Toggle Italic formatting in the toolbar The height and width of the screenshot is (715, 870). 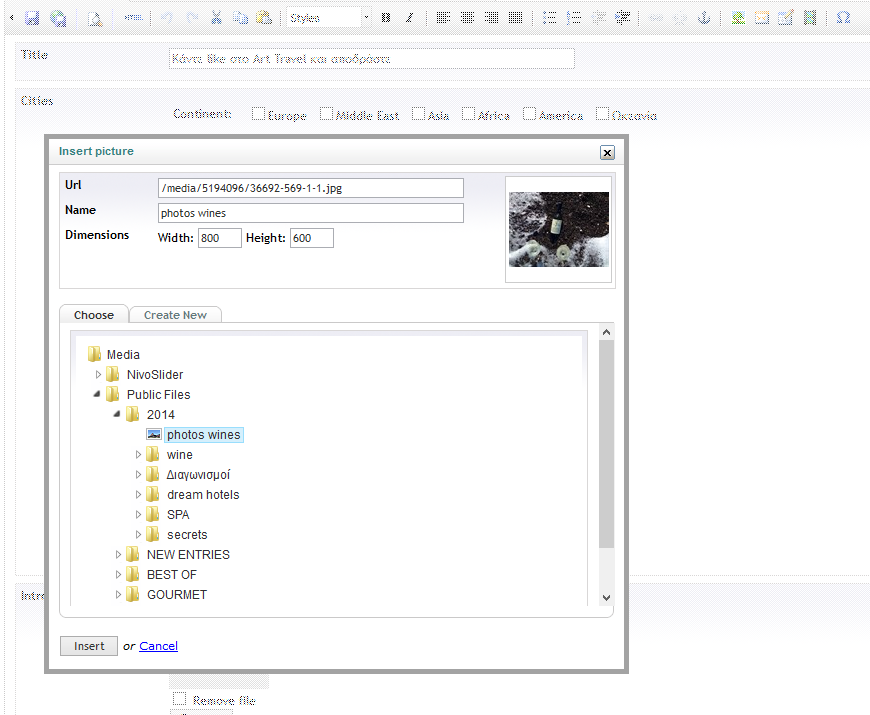coord(409,18)
